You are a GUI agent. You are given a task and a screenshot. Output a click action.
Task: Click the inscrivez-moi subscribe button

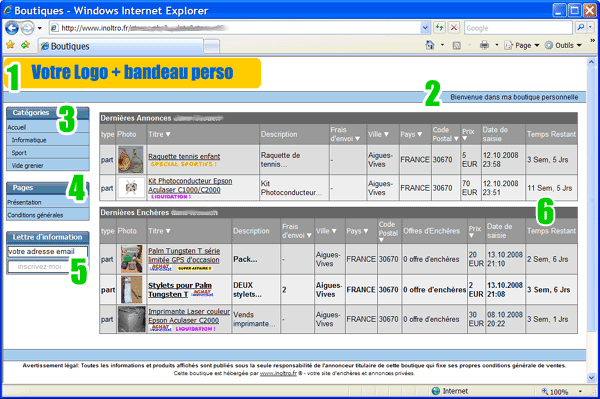click(39, 266)
